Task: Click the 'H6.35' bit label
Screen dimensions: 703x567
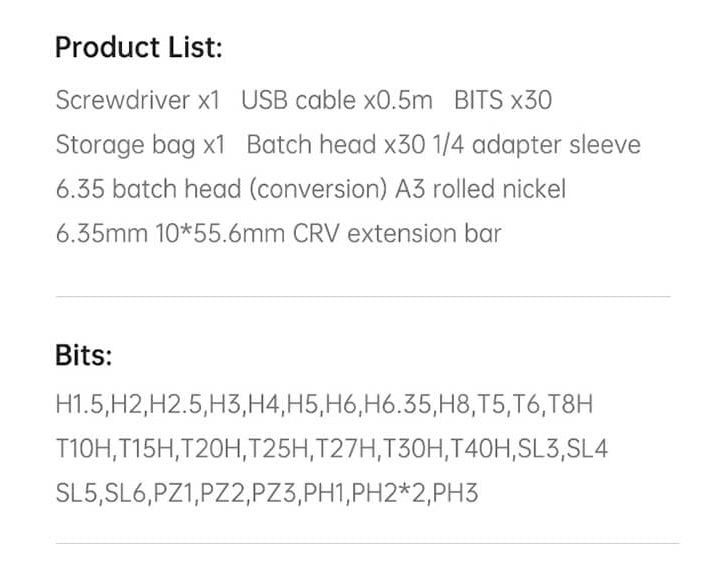Action: (396, 405)
